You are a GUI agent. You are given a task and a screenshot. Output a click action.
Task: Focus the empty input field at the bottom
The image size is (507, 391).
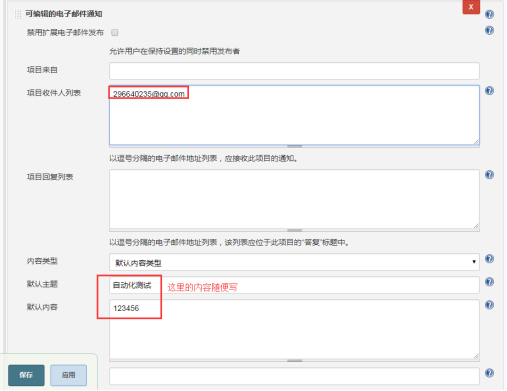click(x=294, y=376)
